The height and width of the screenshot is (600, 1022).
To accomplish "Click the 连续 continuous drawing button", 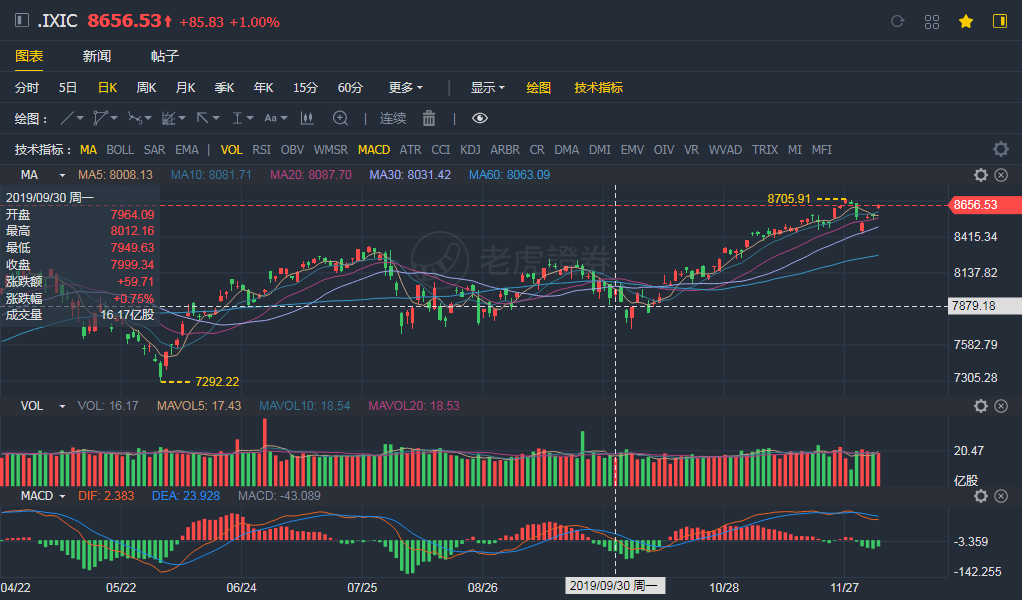I will pyautogui.click(x=393, y=118).
